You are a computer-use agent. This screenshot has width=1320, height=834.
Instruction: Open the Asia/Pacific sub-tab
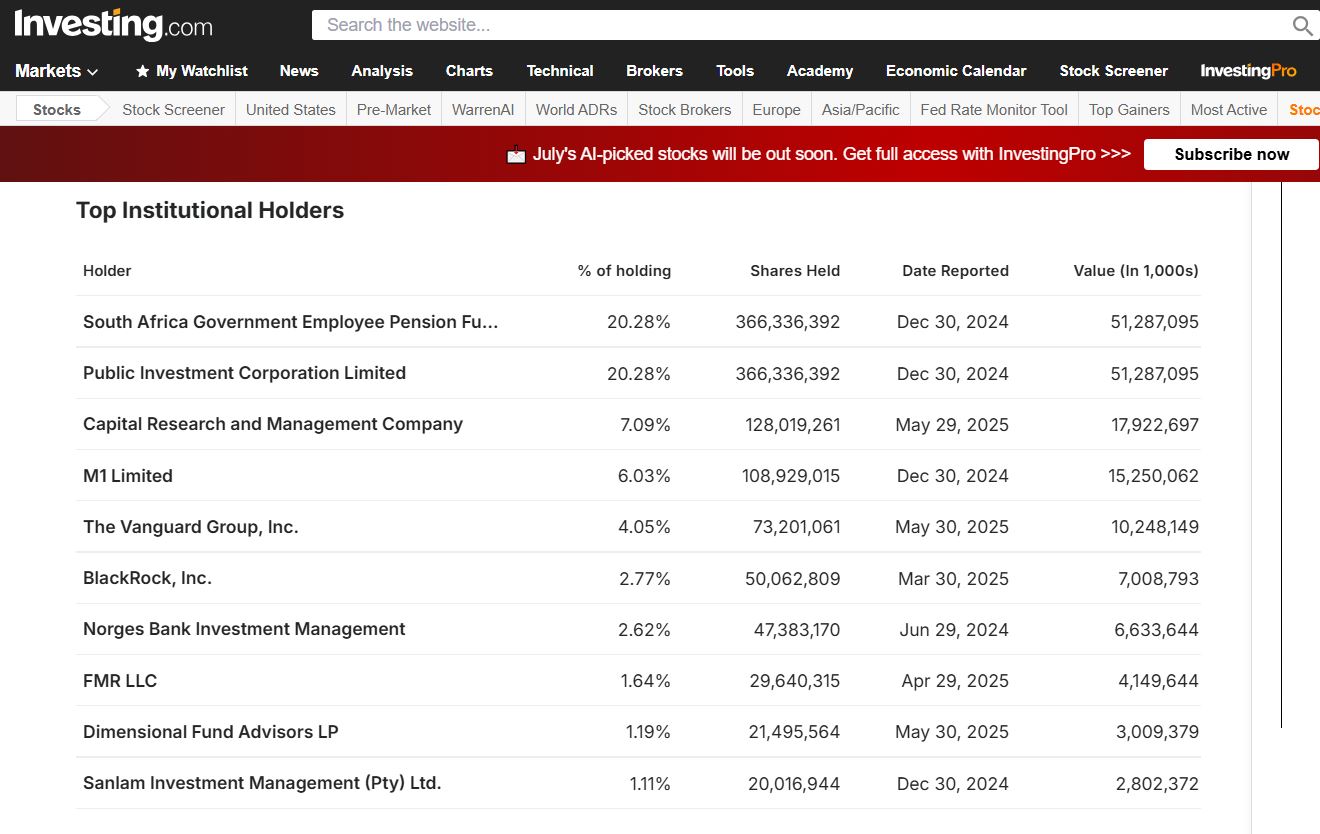[x=860, y=110]
